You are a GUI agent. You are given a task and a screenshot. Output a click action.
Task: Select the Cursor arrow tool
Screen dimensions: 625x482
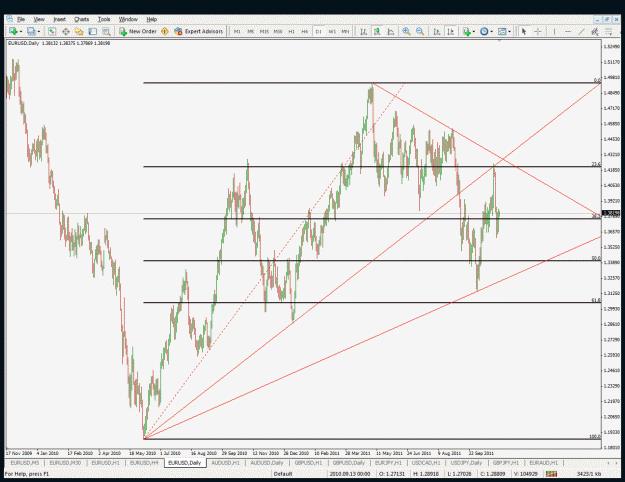pos(524,31)
